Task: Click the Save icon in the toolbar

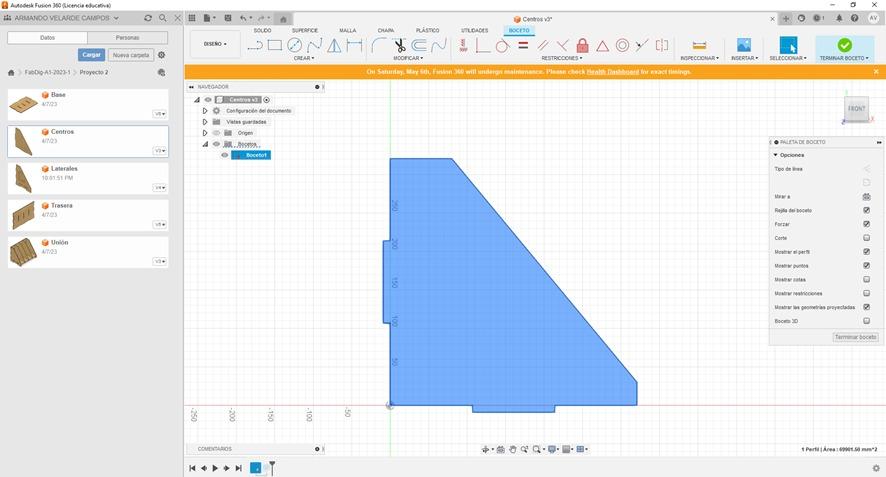Action: coord(228,18)
